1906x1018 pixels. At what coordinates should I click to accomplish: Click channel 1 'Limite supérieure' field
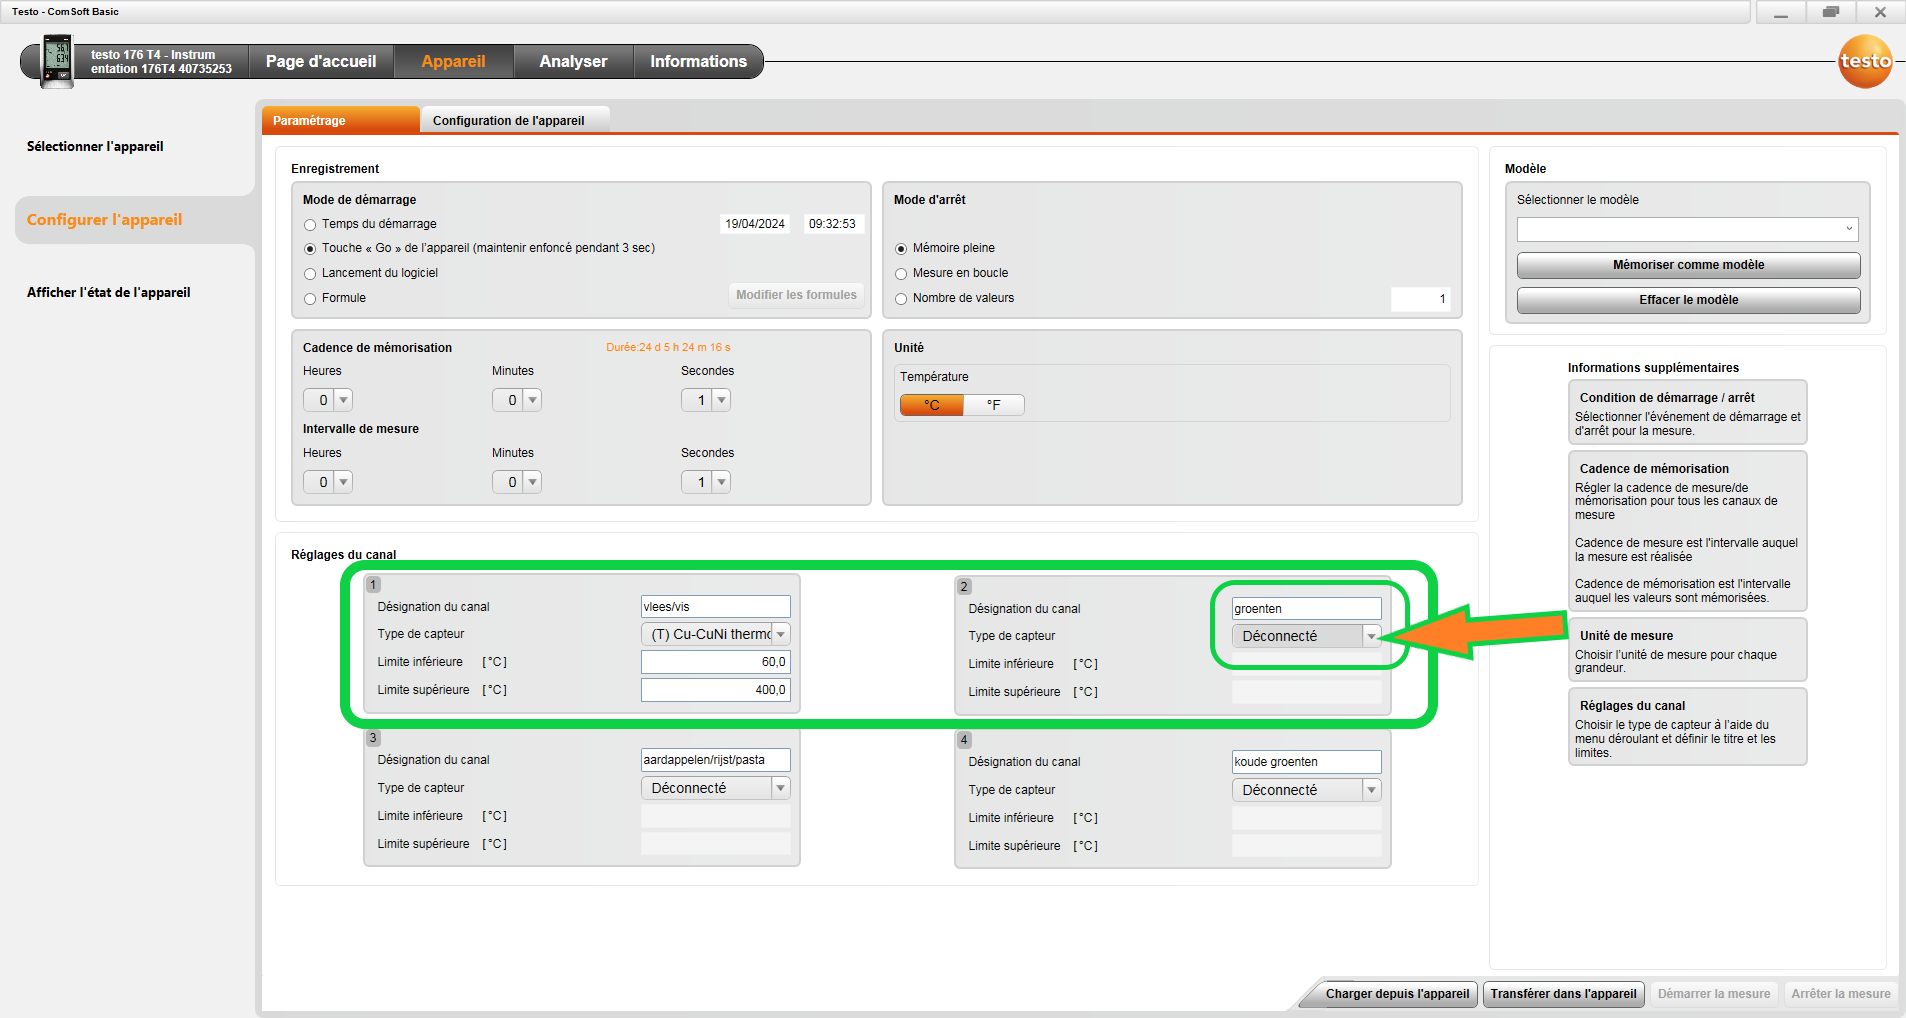pos(715,690)
